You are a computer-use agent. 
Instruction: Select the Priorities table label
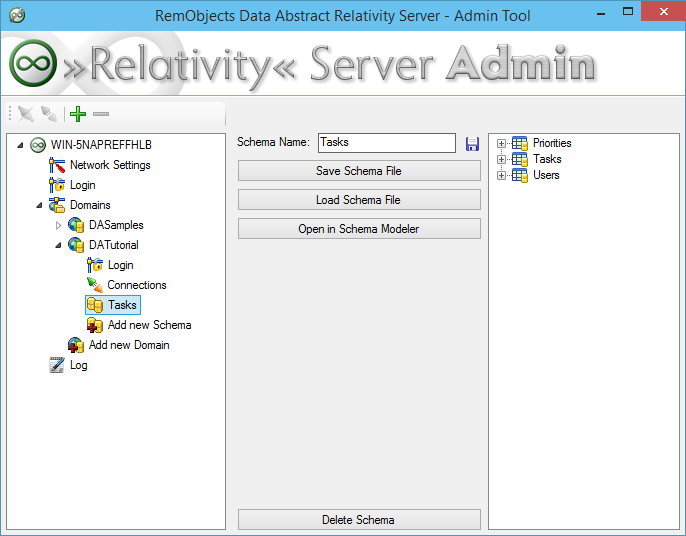(x=552, y=143)
